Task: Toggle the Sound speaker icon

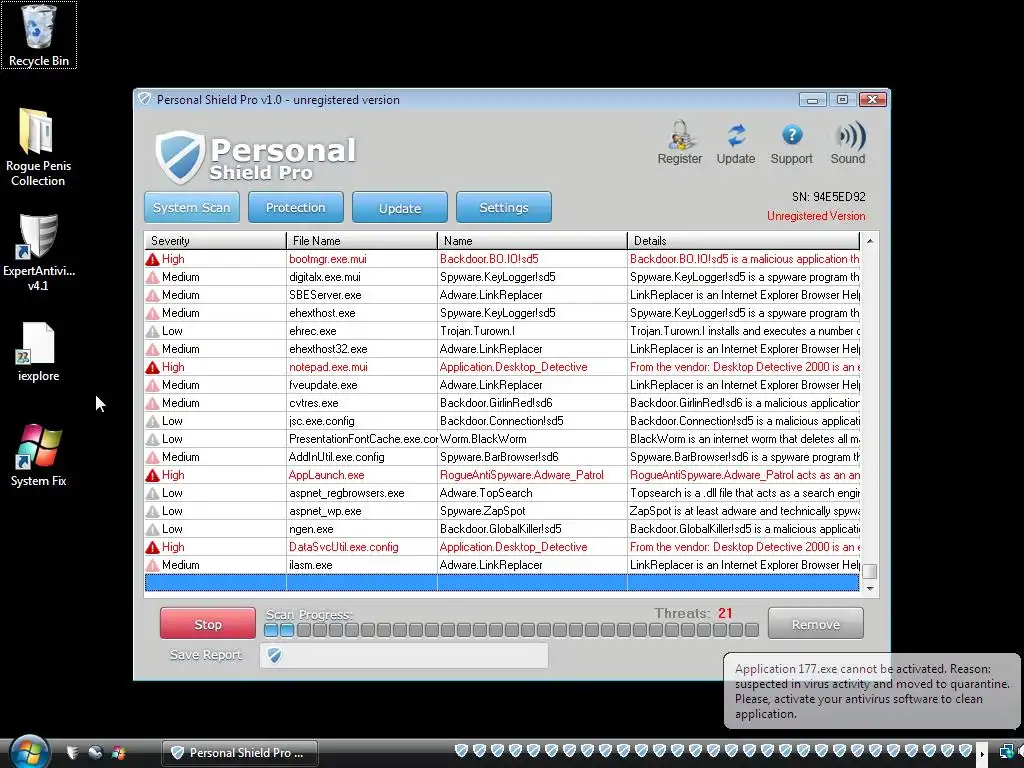Action: coord(848,142)
